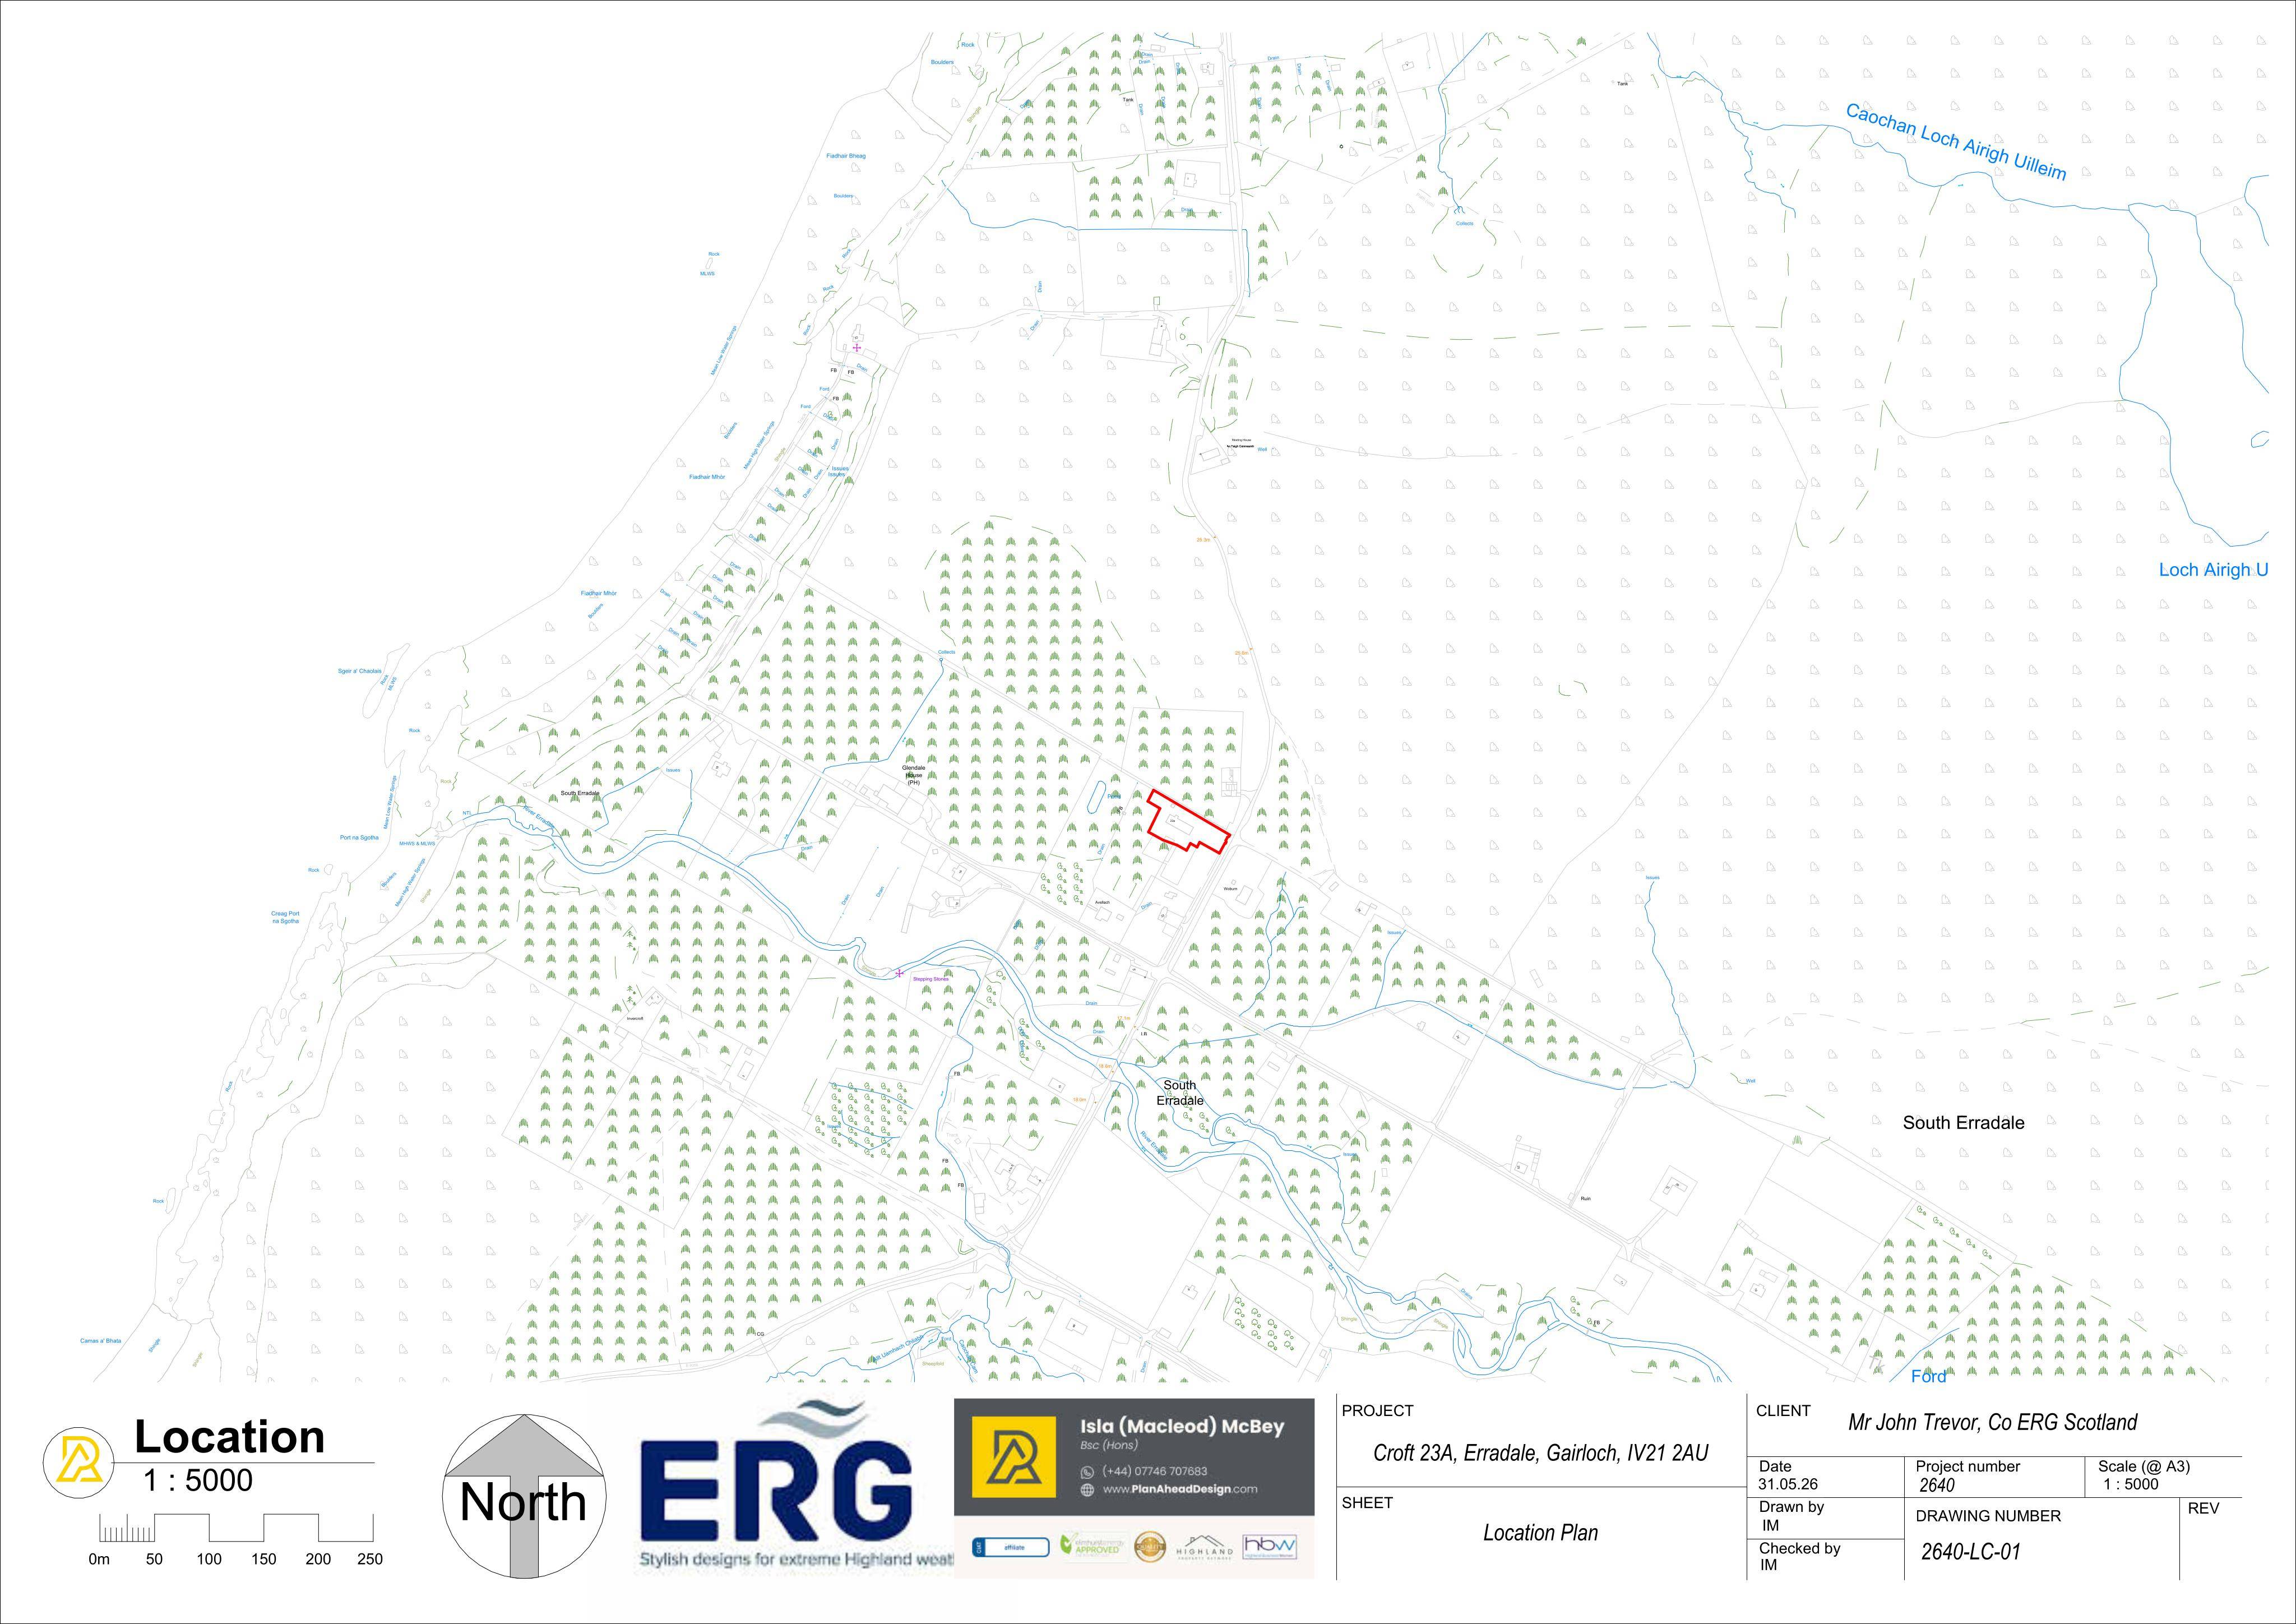Click the 0m label on scale bar
The image size is (2296, 1624).
point(99,1559)
